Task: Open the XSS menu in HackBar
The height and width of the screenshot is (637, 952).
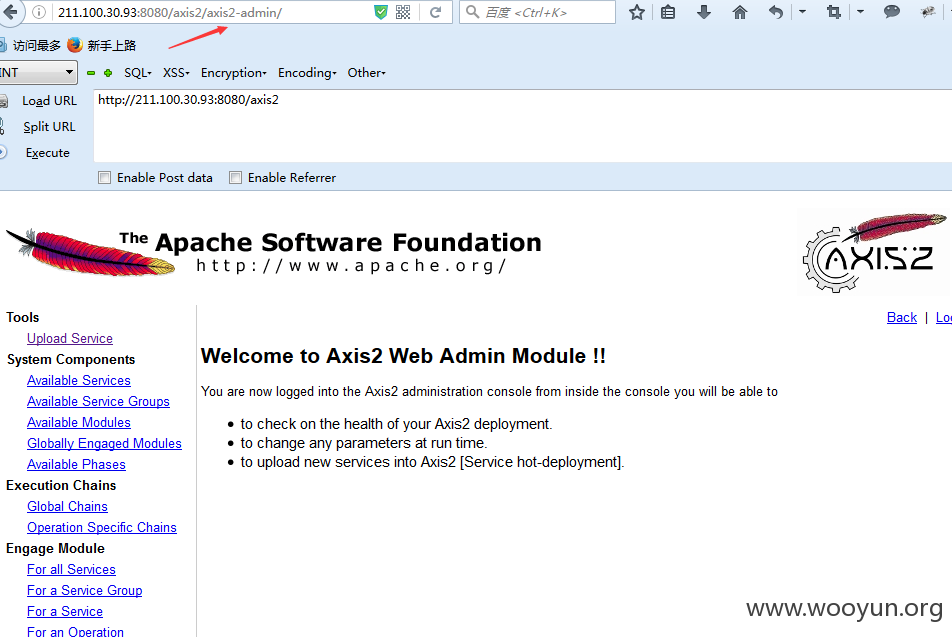Action: point(176,73)
